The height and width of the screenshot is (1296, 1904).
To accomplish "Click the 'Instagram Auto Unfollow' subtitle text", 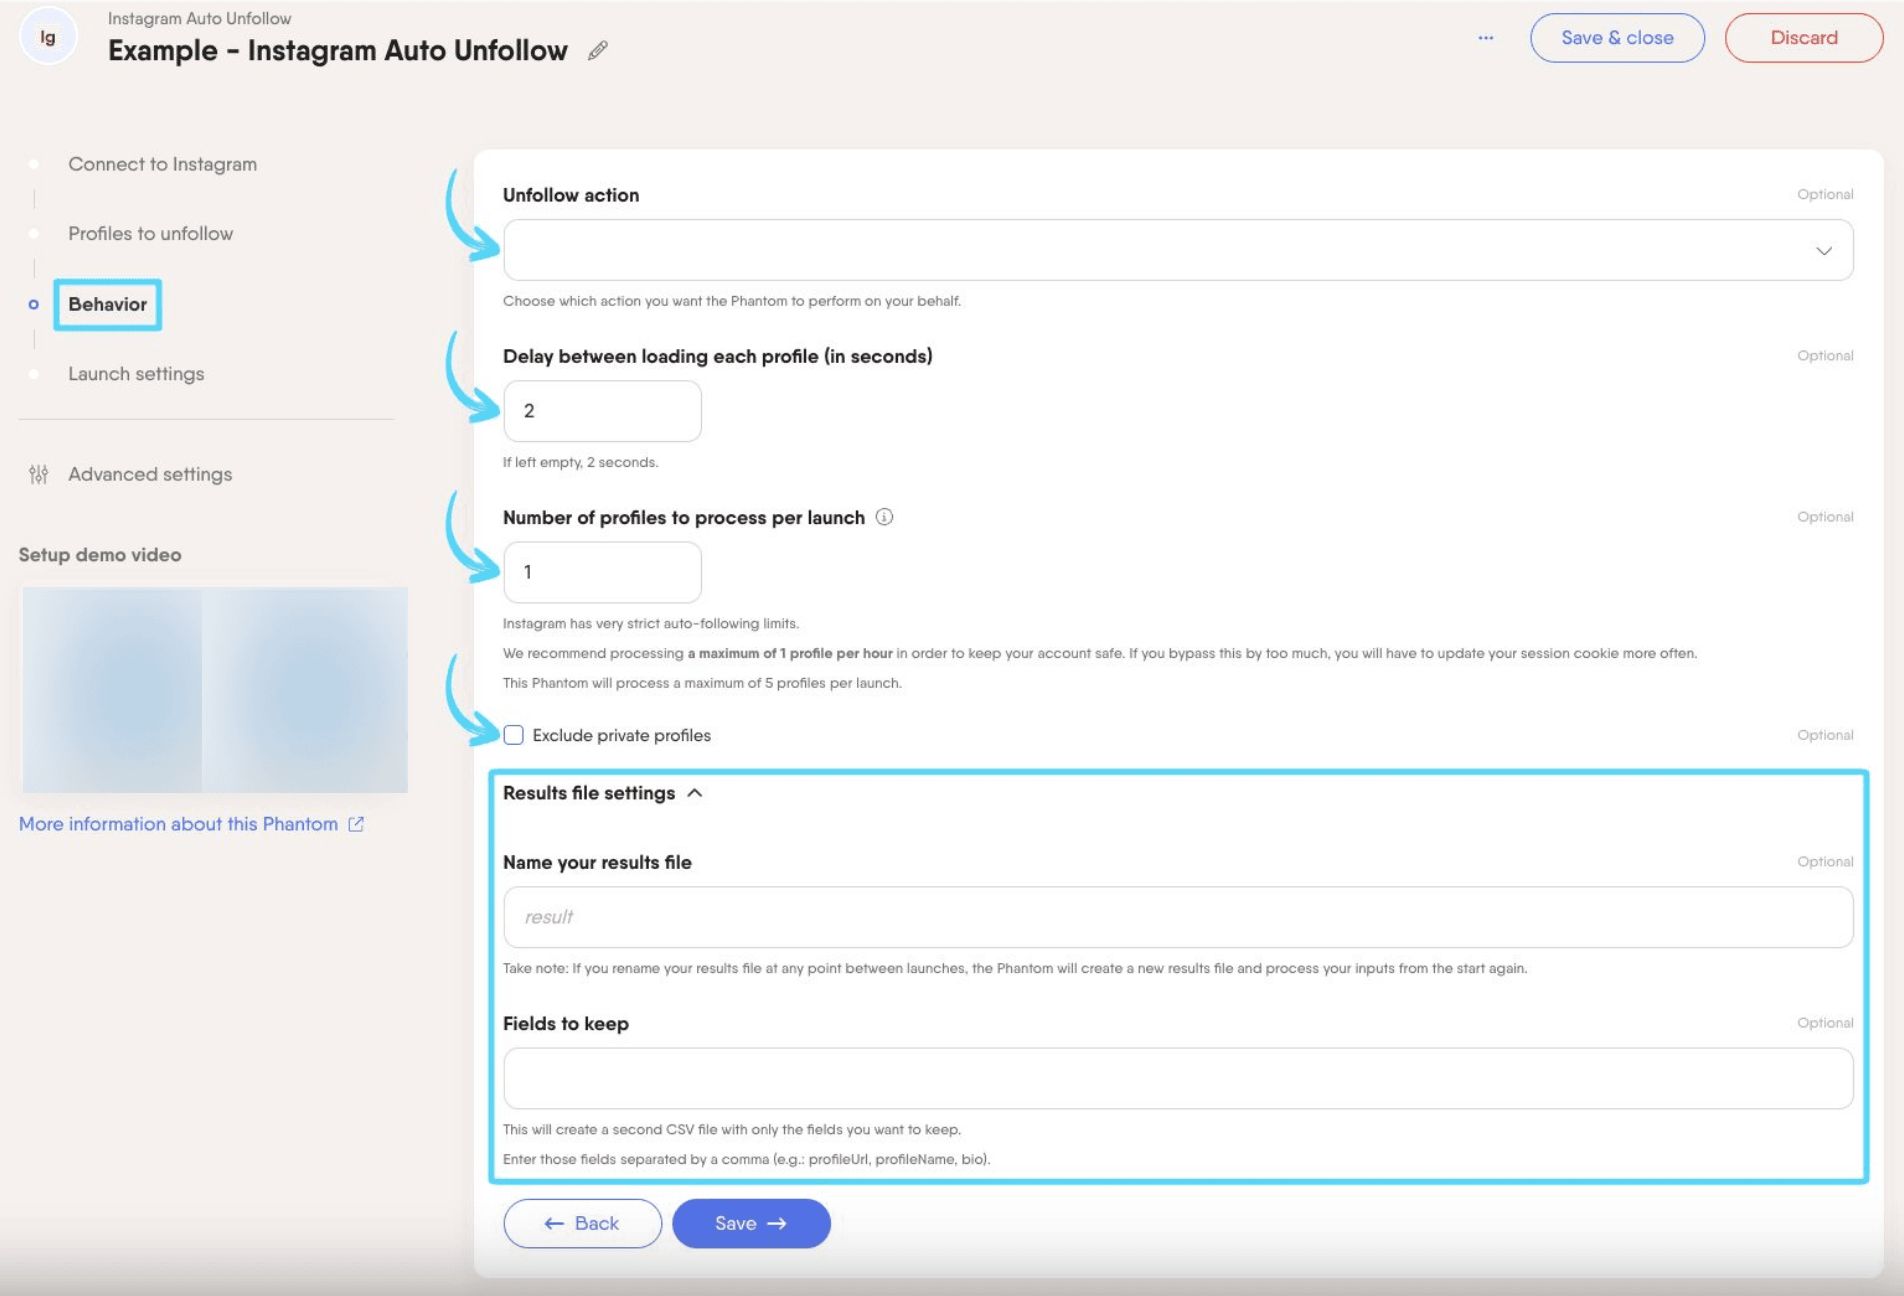I will pyautogui.click(x=199, y=18).
